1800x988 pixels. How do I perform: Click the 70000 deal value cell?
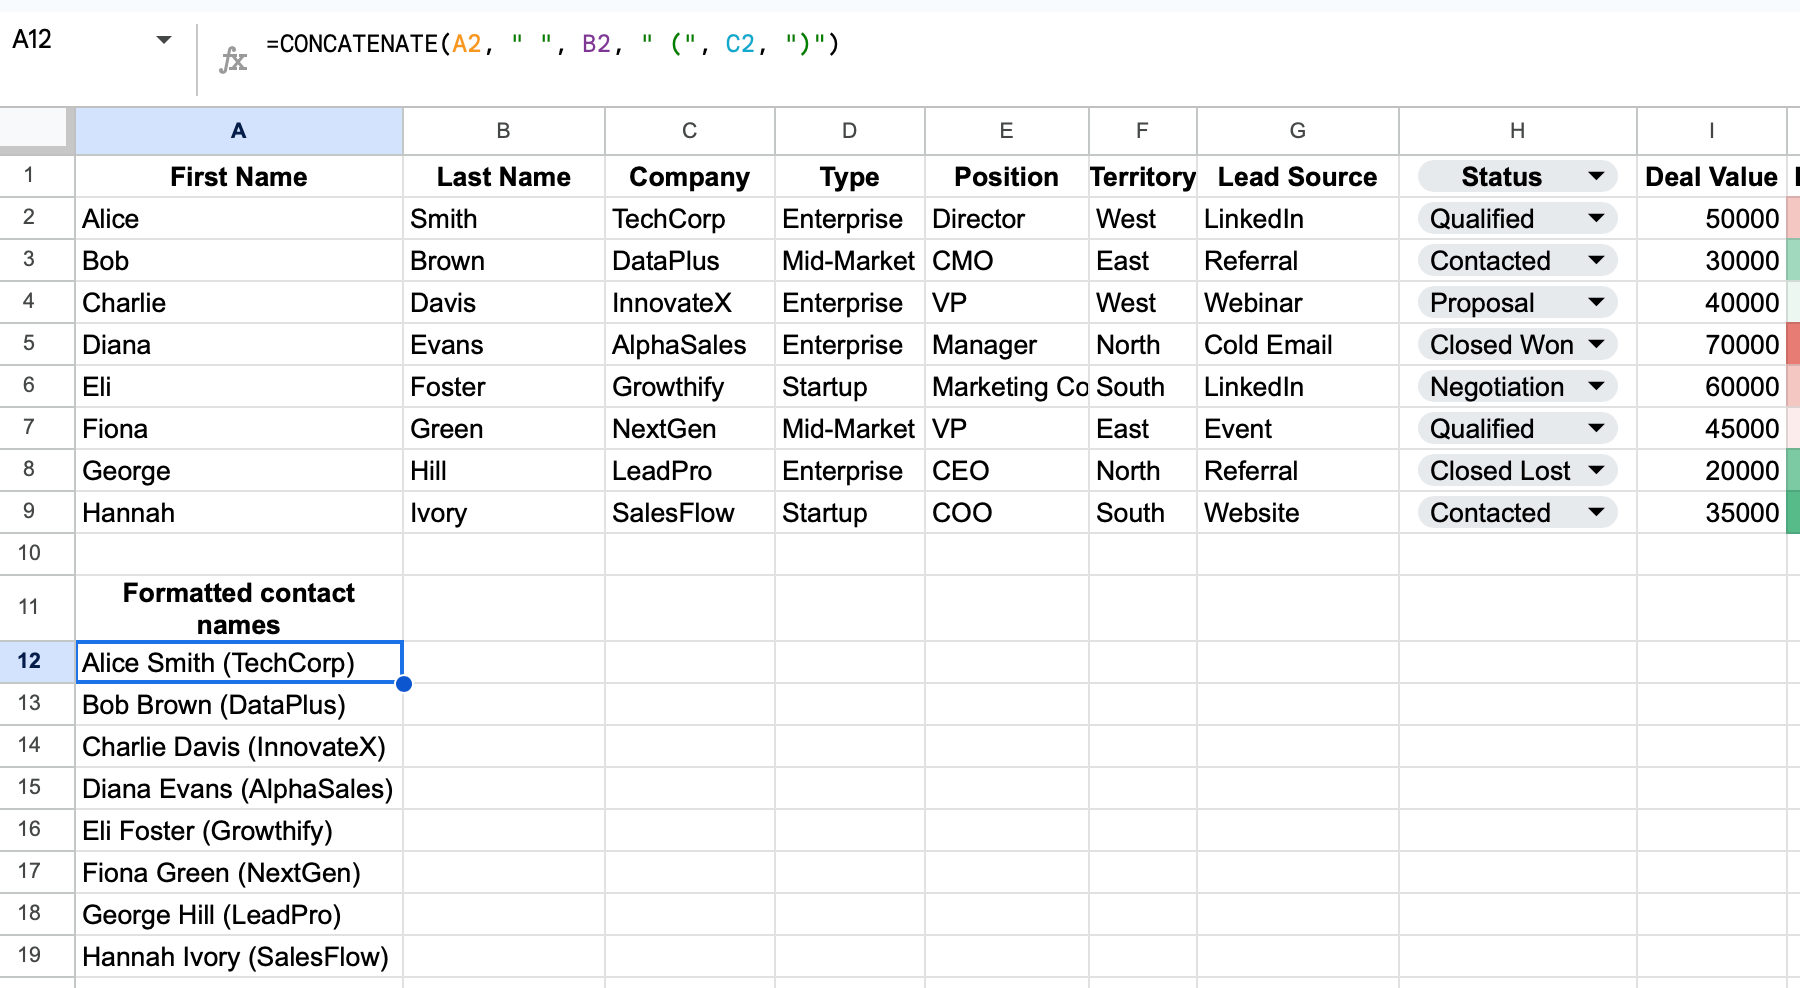1710,345
